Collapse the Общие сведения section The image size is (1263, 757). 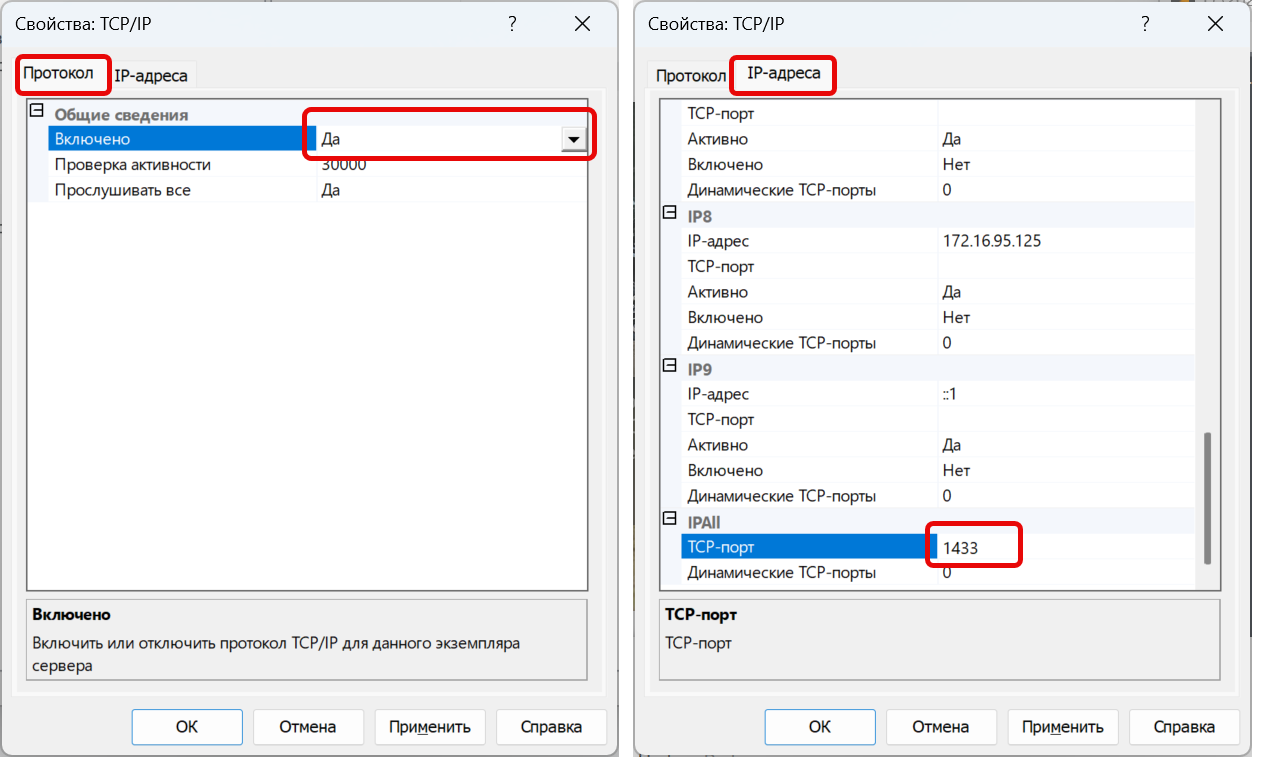tap(37, 112)
